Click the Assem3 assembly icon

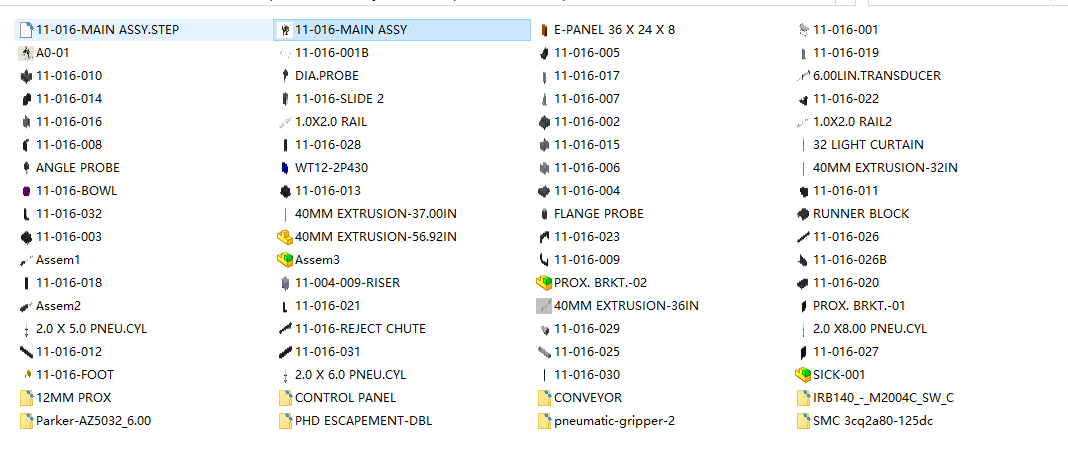point(285,259)
